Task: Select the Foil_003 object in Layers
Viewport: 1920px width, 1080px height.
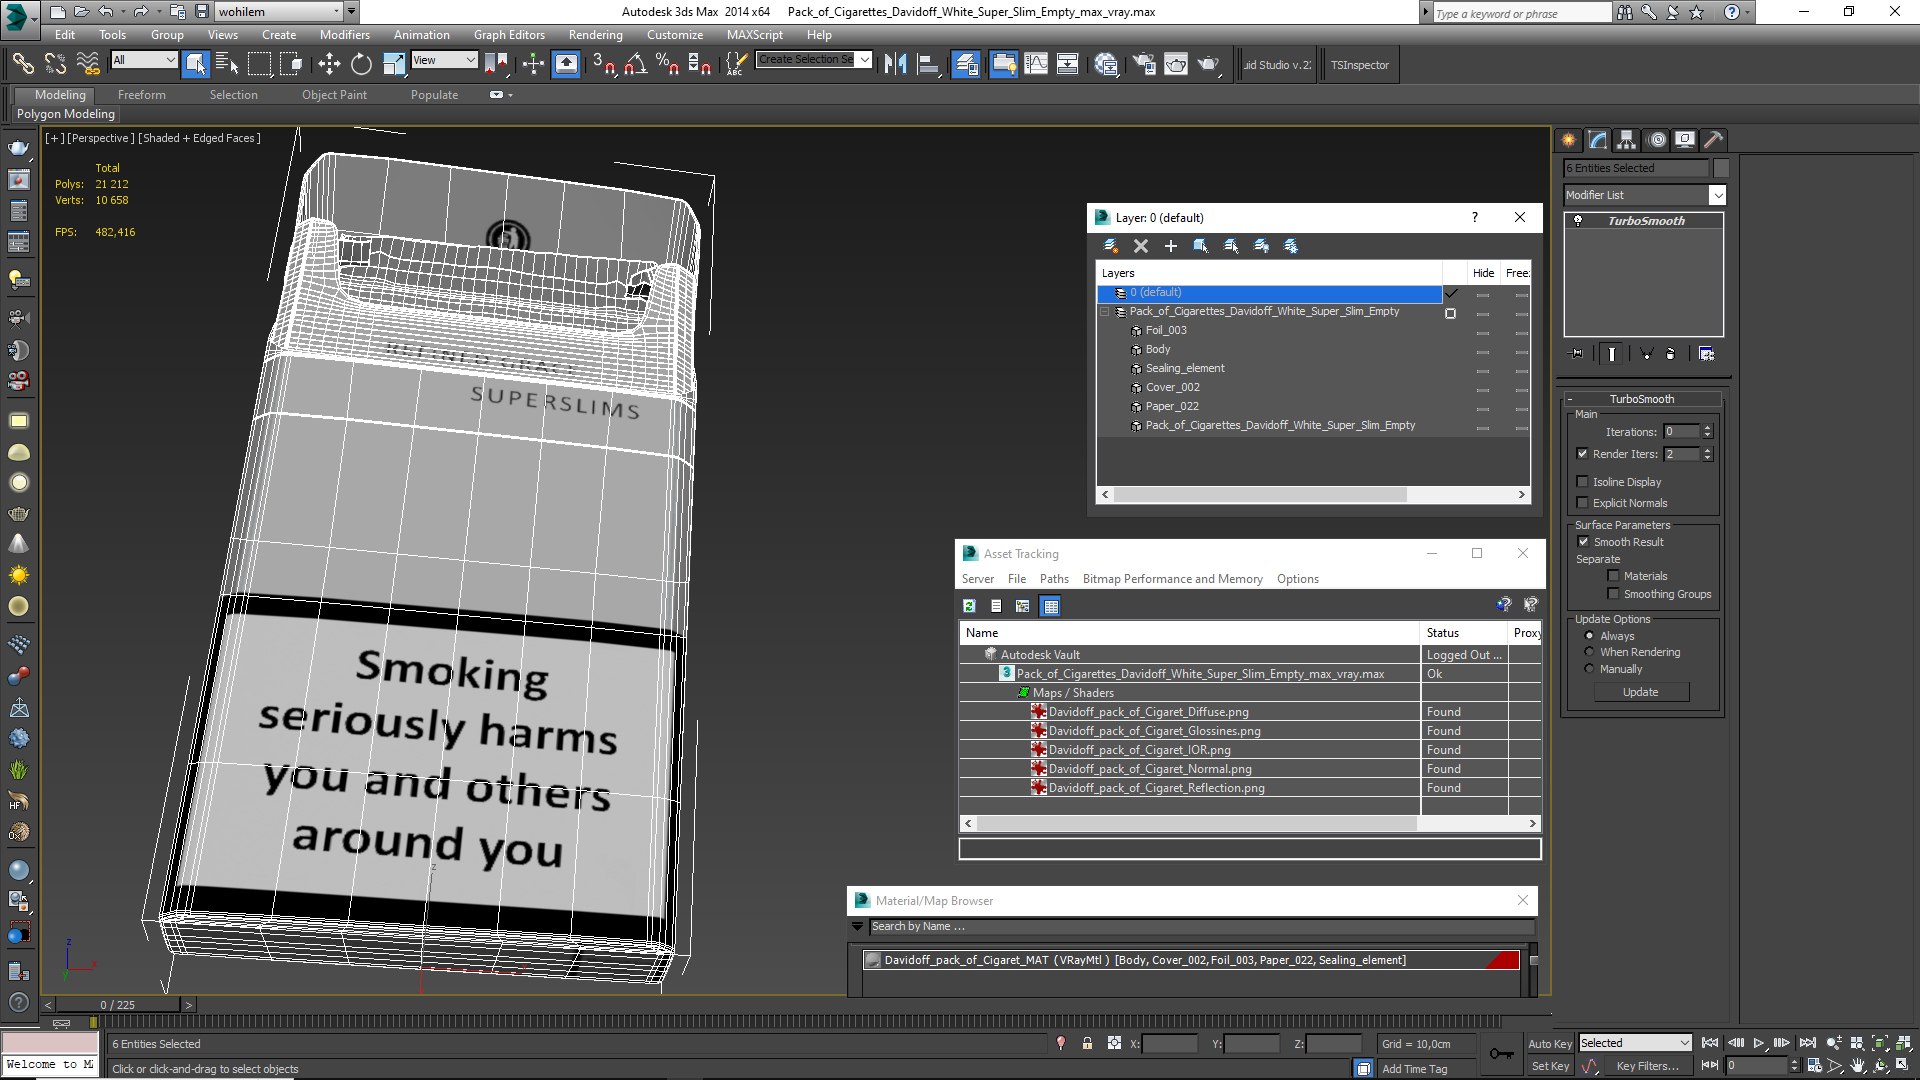Action: [x=1166, y=331]
